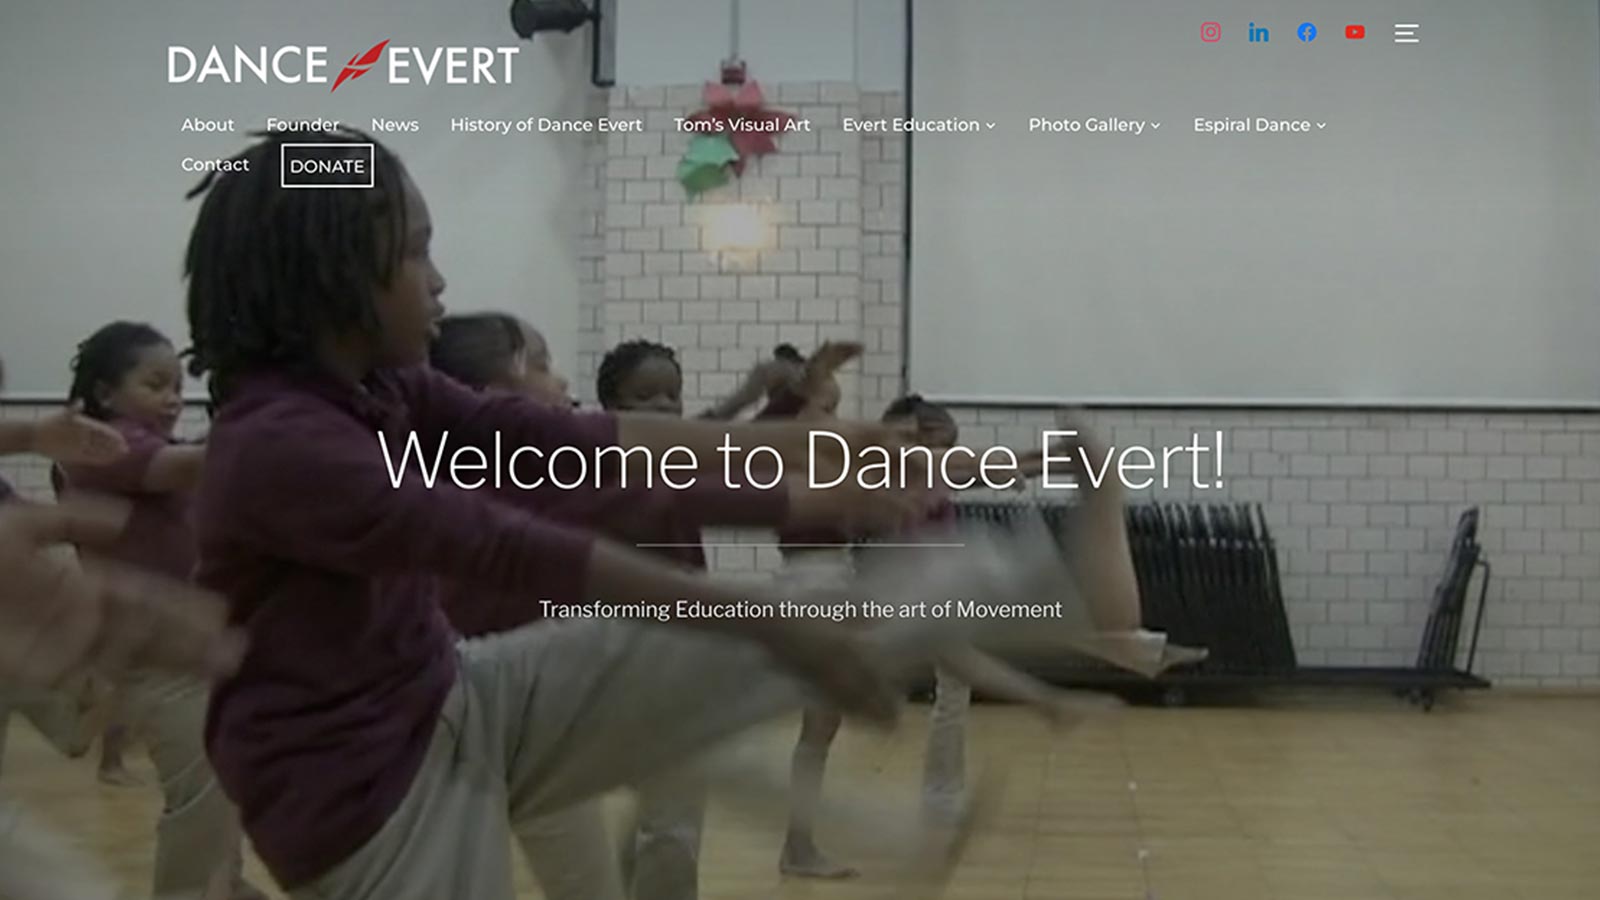Open the Contact link
The image size is (1600, 900).
[x=215, y=164]
